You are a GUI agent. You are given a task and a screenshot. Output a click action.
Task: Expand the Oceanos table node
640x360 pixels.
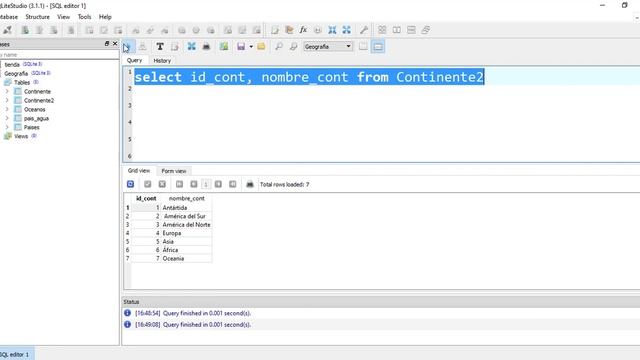coord(7,109)
